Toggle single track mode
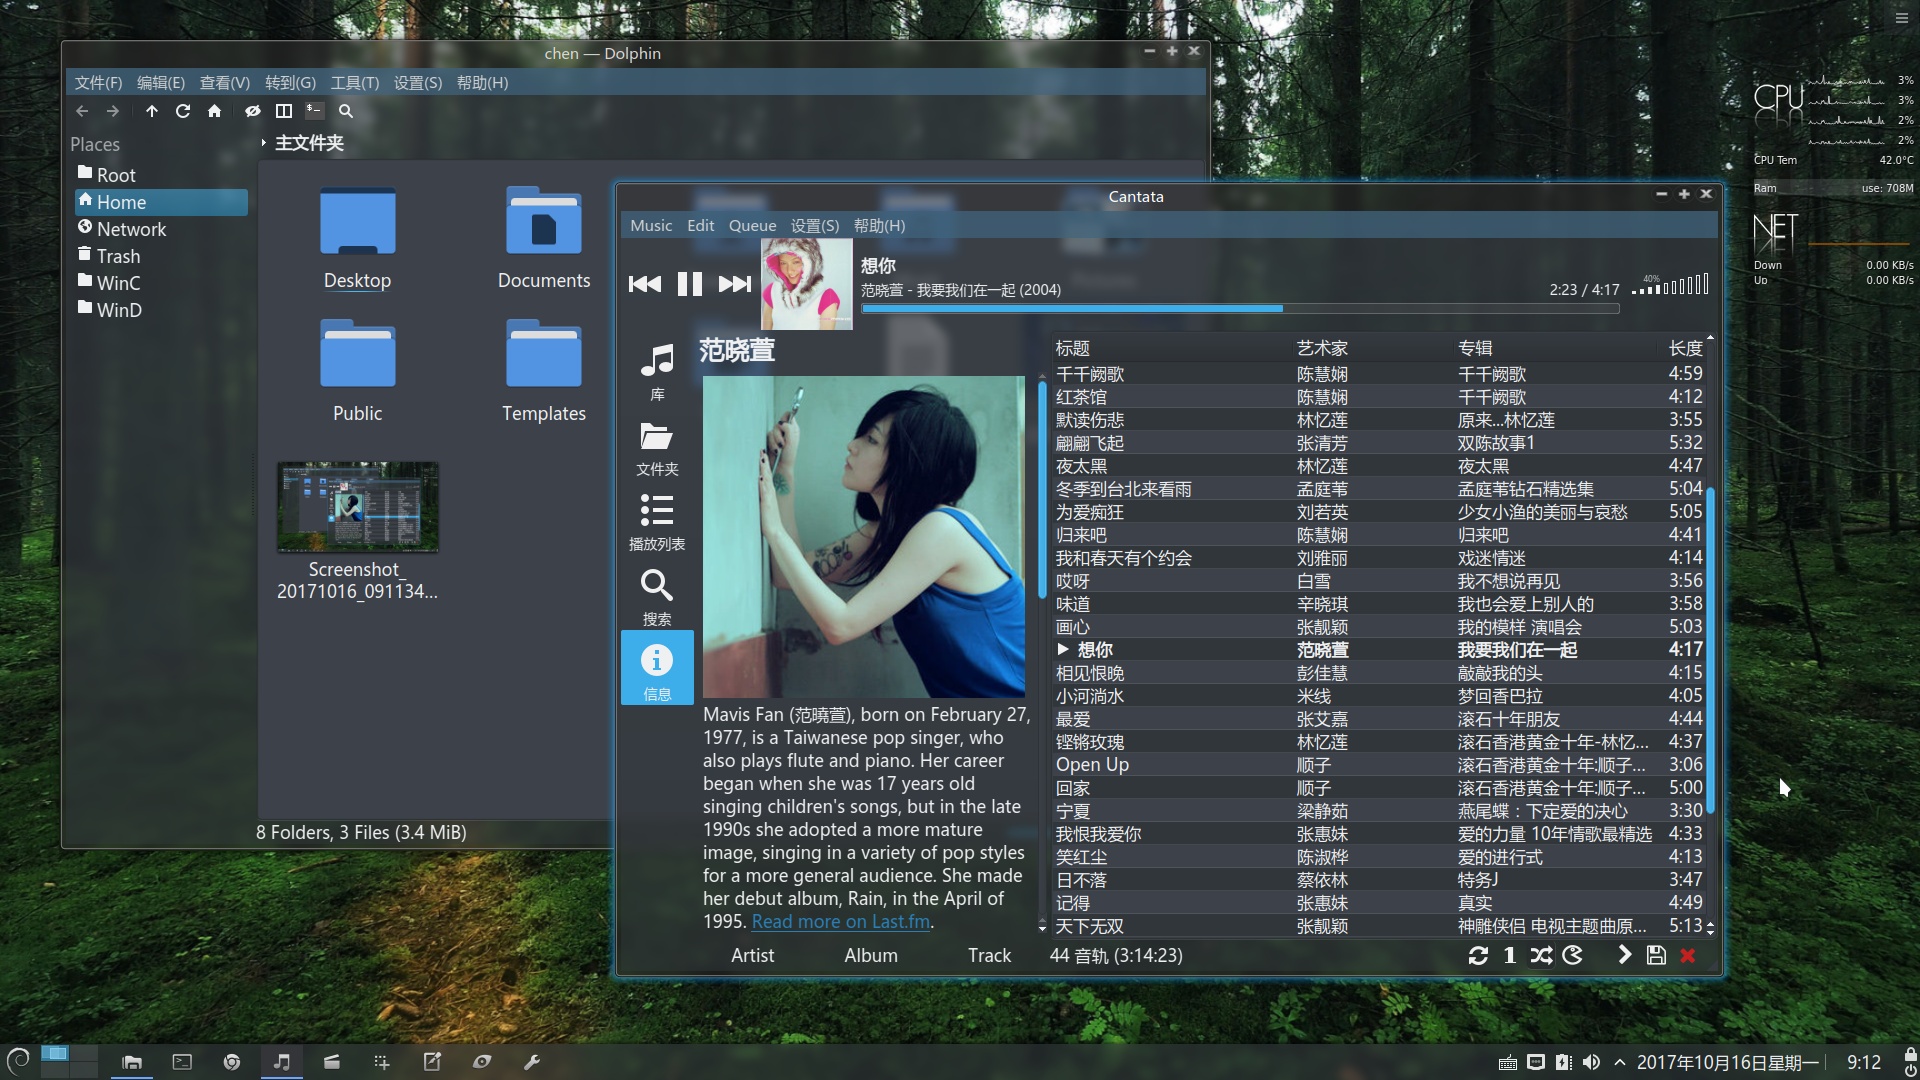This screenshot has width=1920, height=1080. click(1509, 956)
